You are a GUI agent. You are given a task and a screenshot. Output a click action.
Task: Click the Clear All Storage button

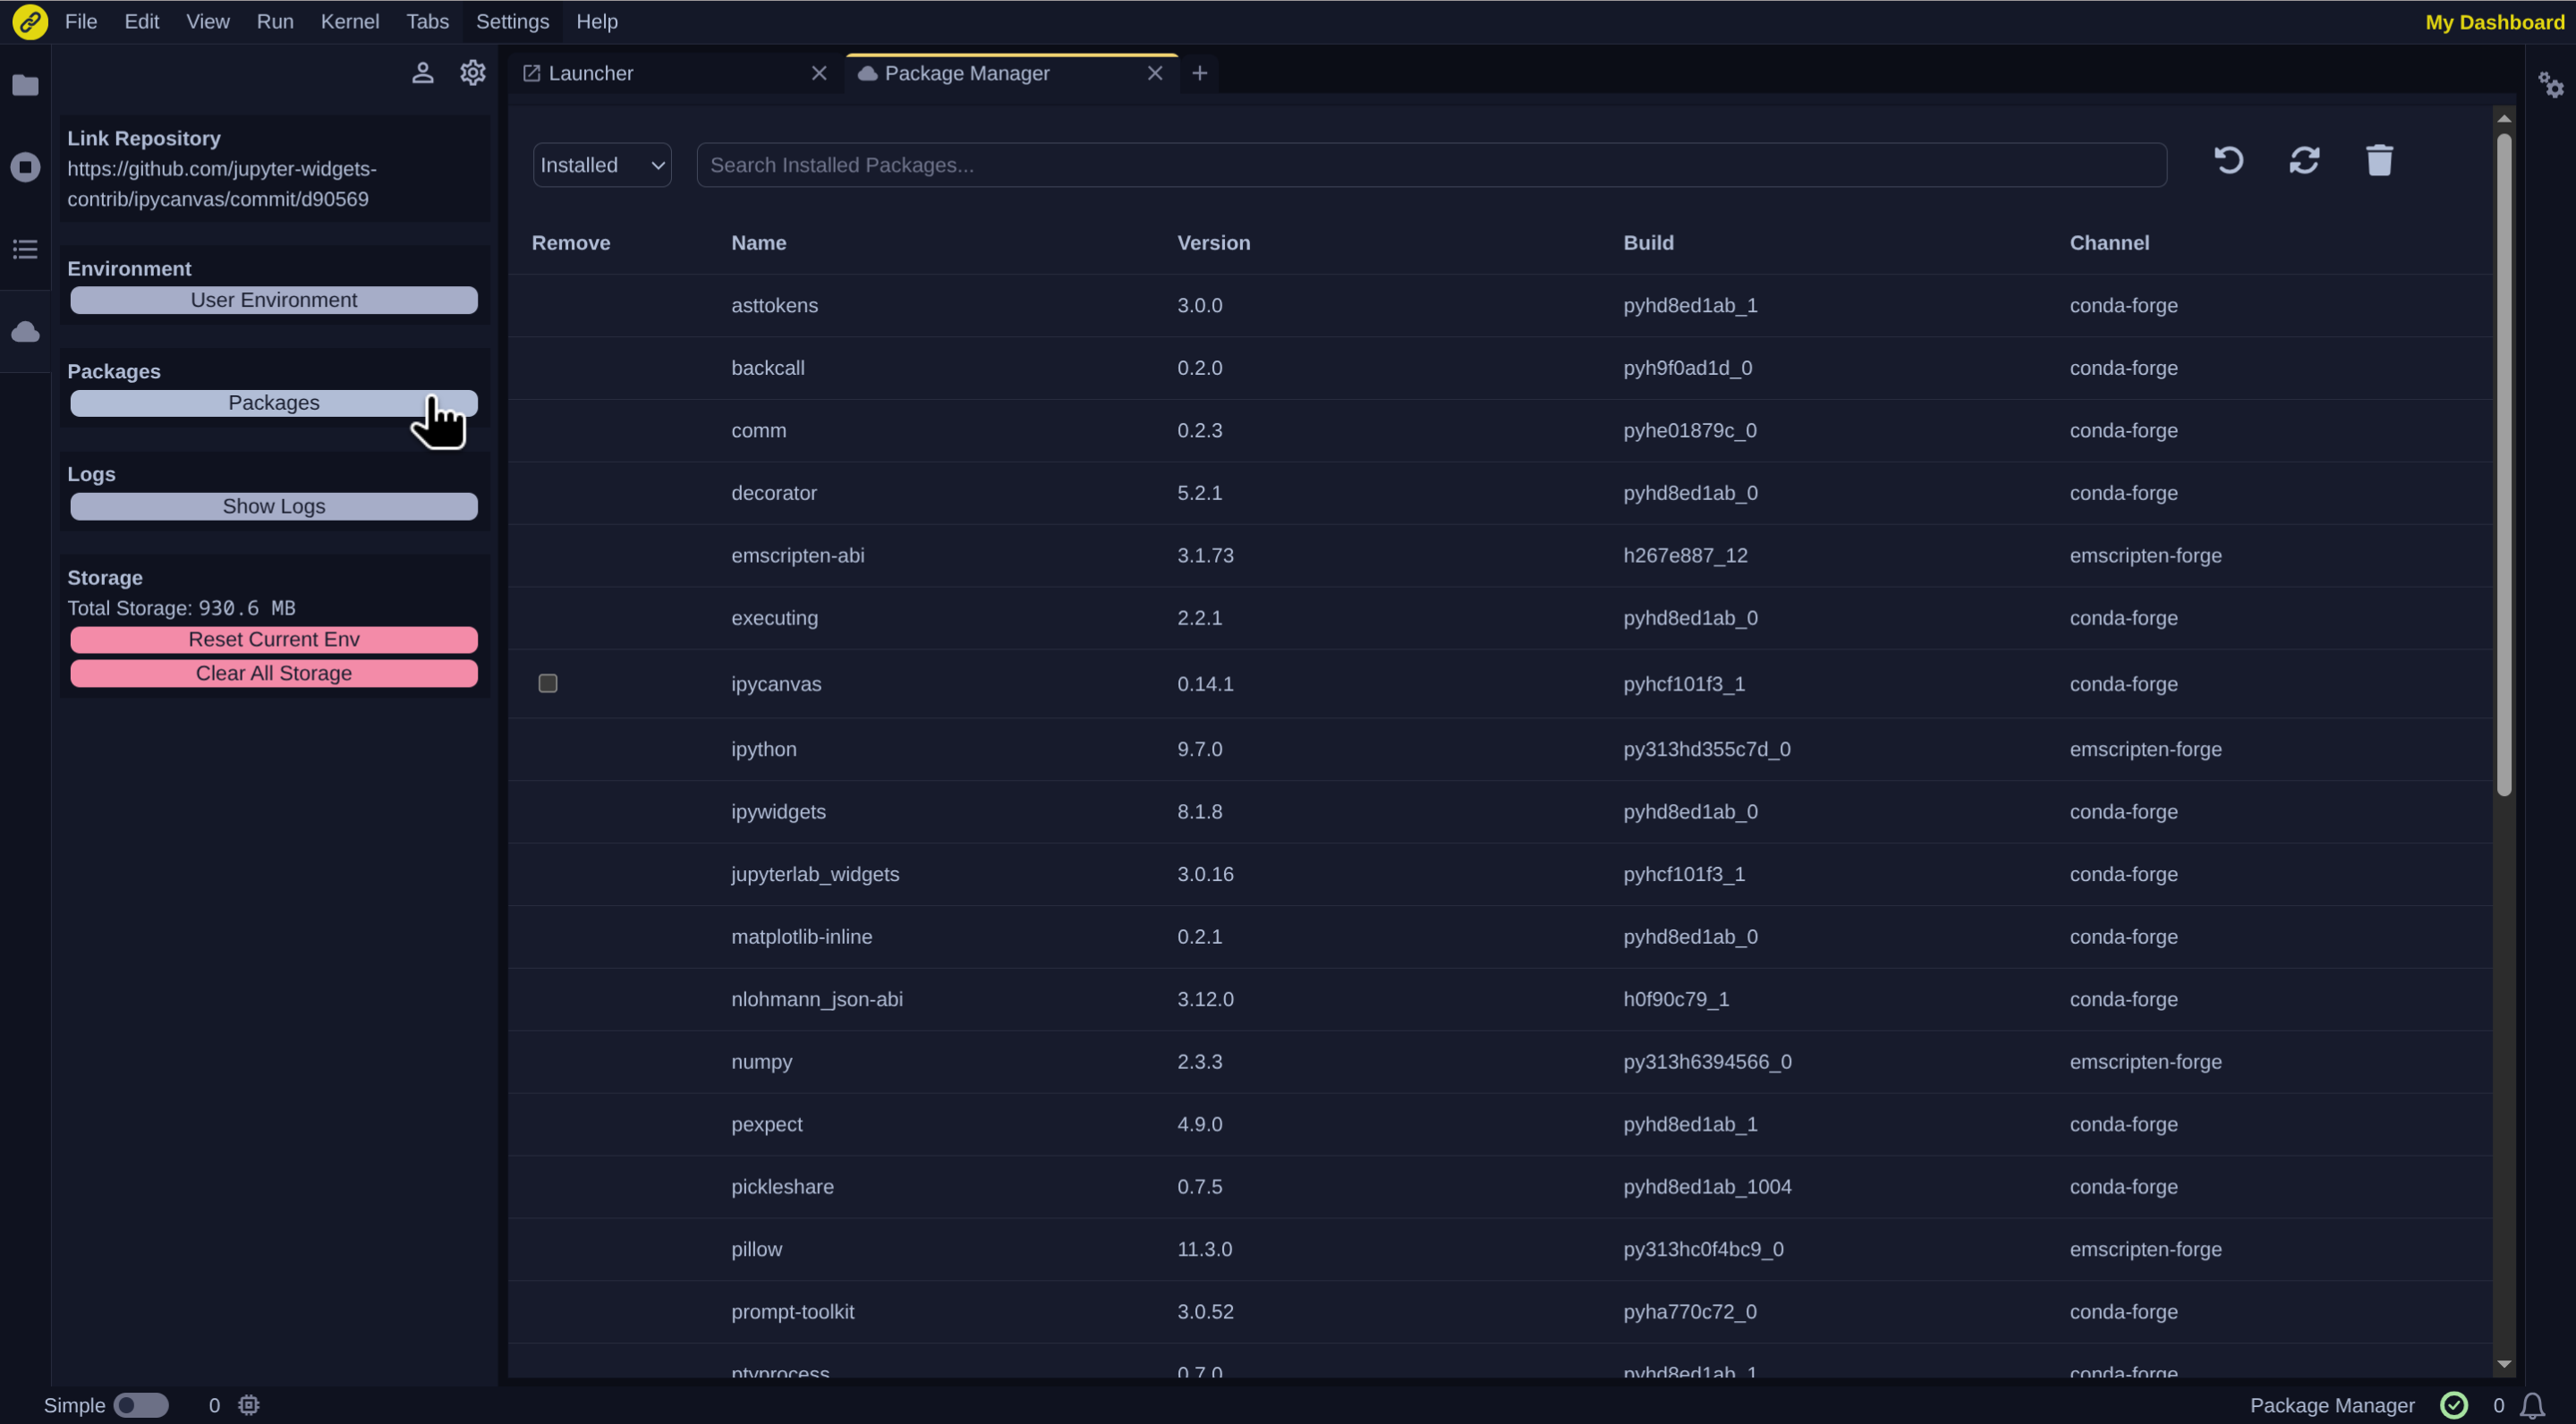[x=273, y=672]
